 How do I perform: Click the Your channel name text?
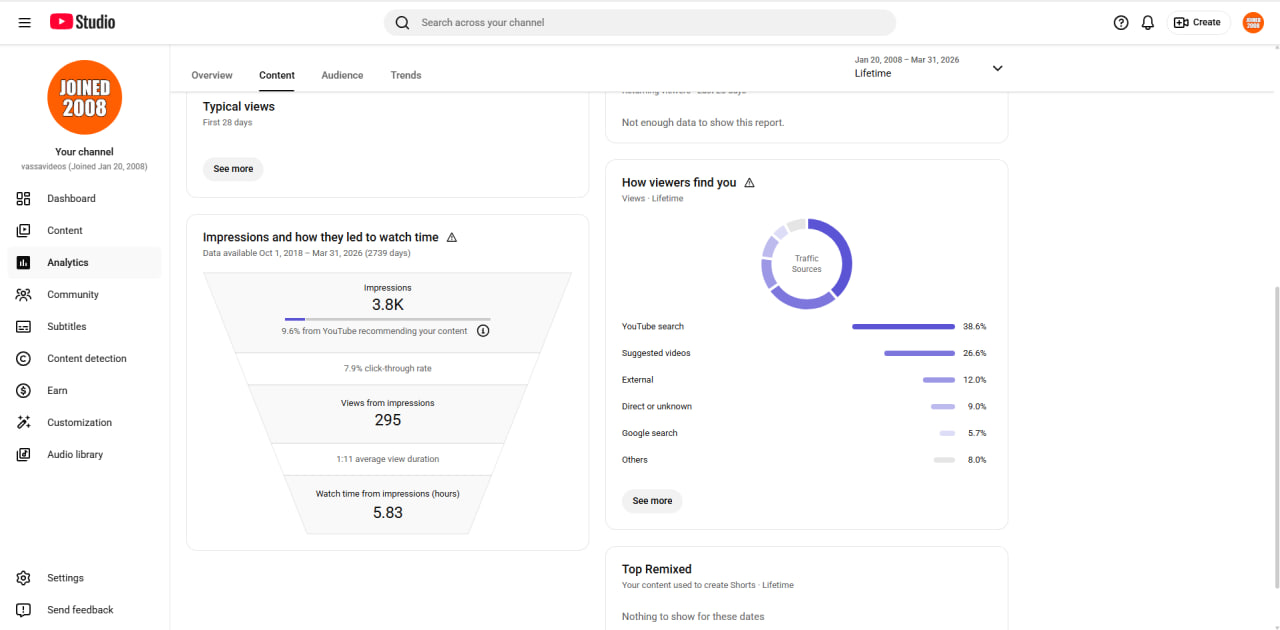(x=84, y=152)
